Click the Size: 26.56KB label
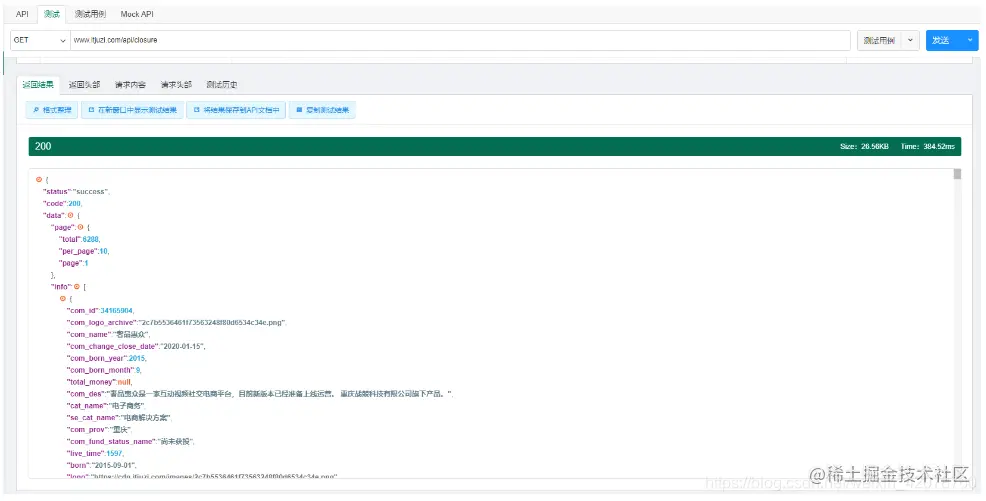 (864, 146)
